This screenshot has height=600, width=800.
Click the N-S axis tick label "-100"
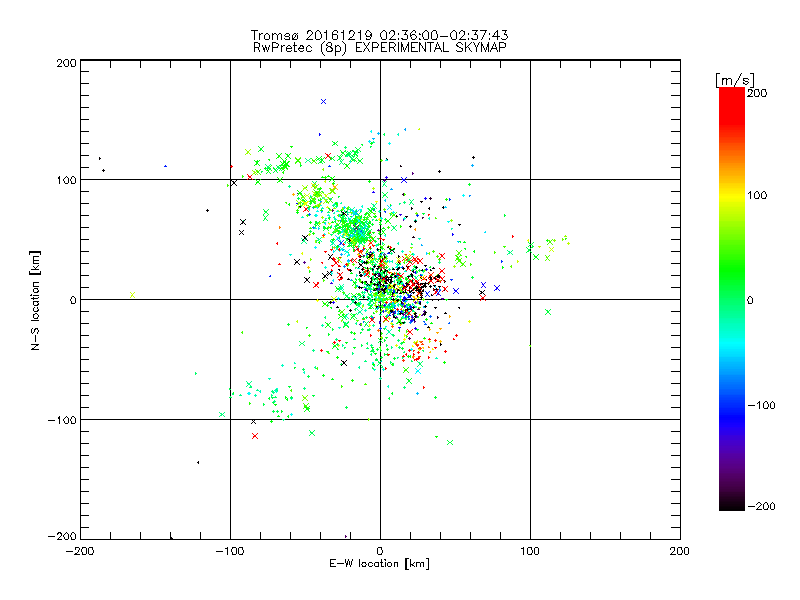click(62, 420)
